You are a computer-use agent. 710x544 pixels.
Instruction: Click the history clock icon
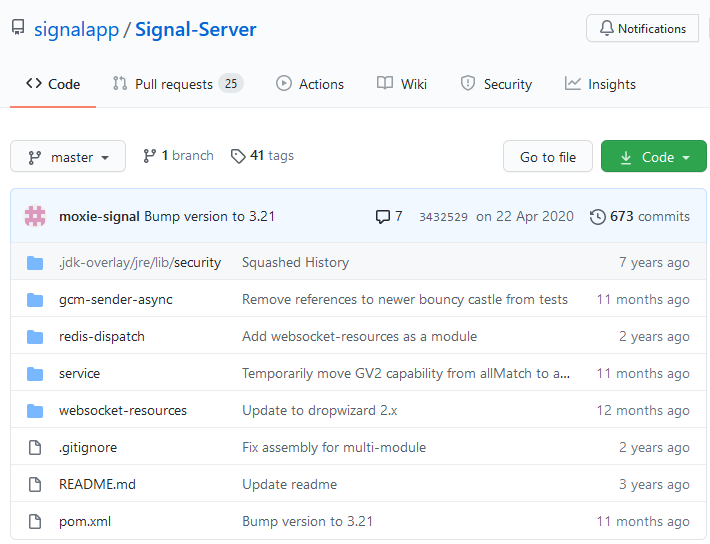click(x=598, y=217)
